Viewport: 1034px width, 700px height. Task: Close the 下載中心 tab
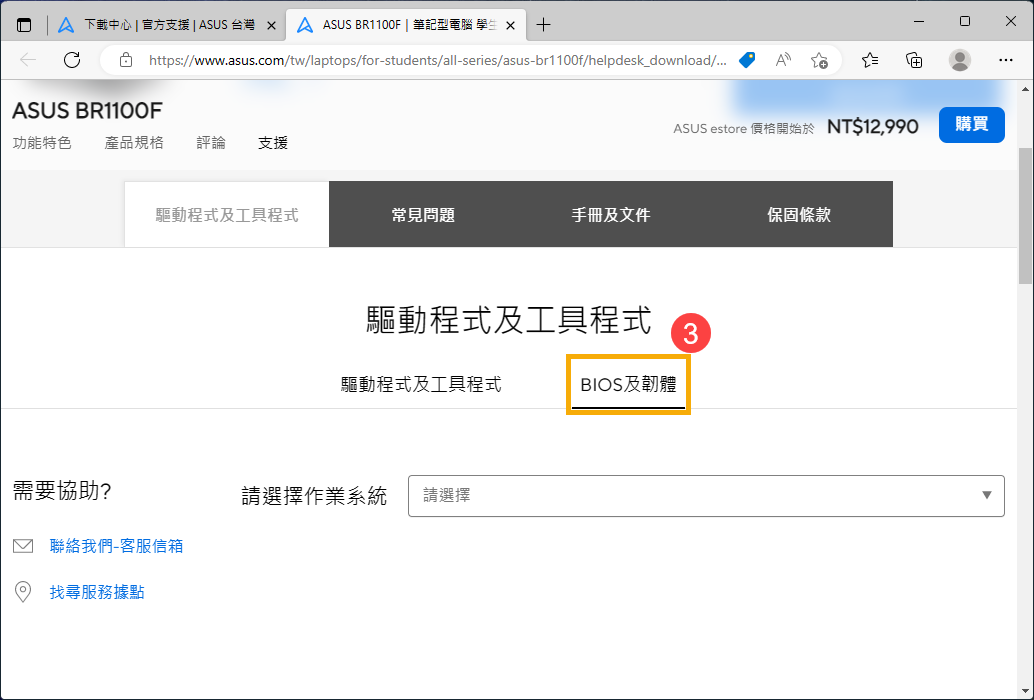point(271,25)
